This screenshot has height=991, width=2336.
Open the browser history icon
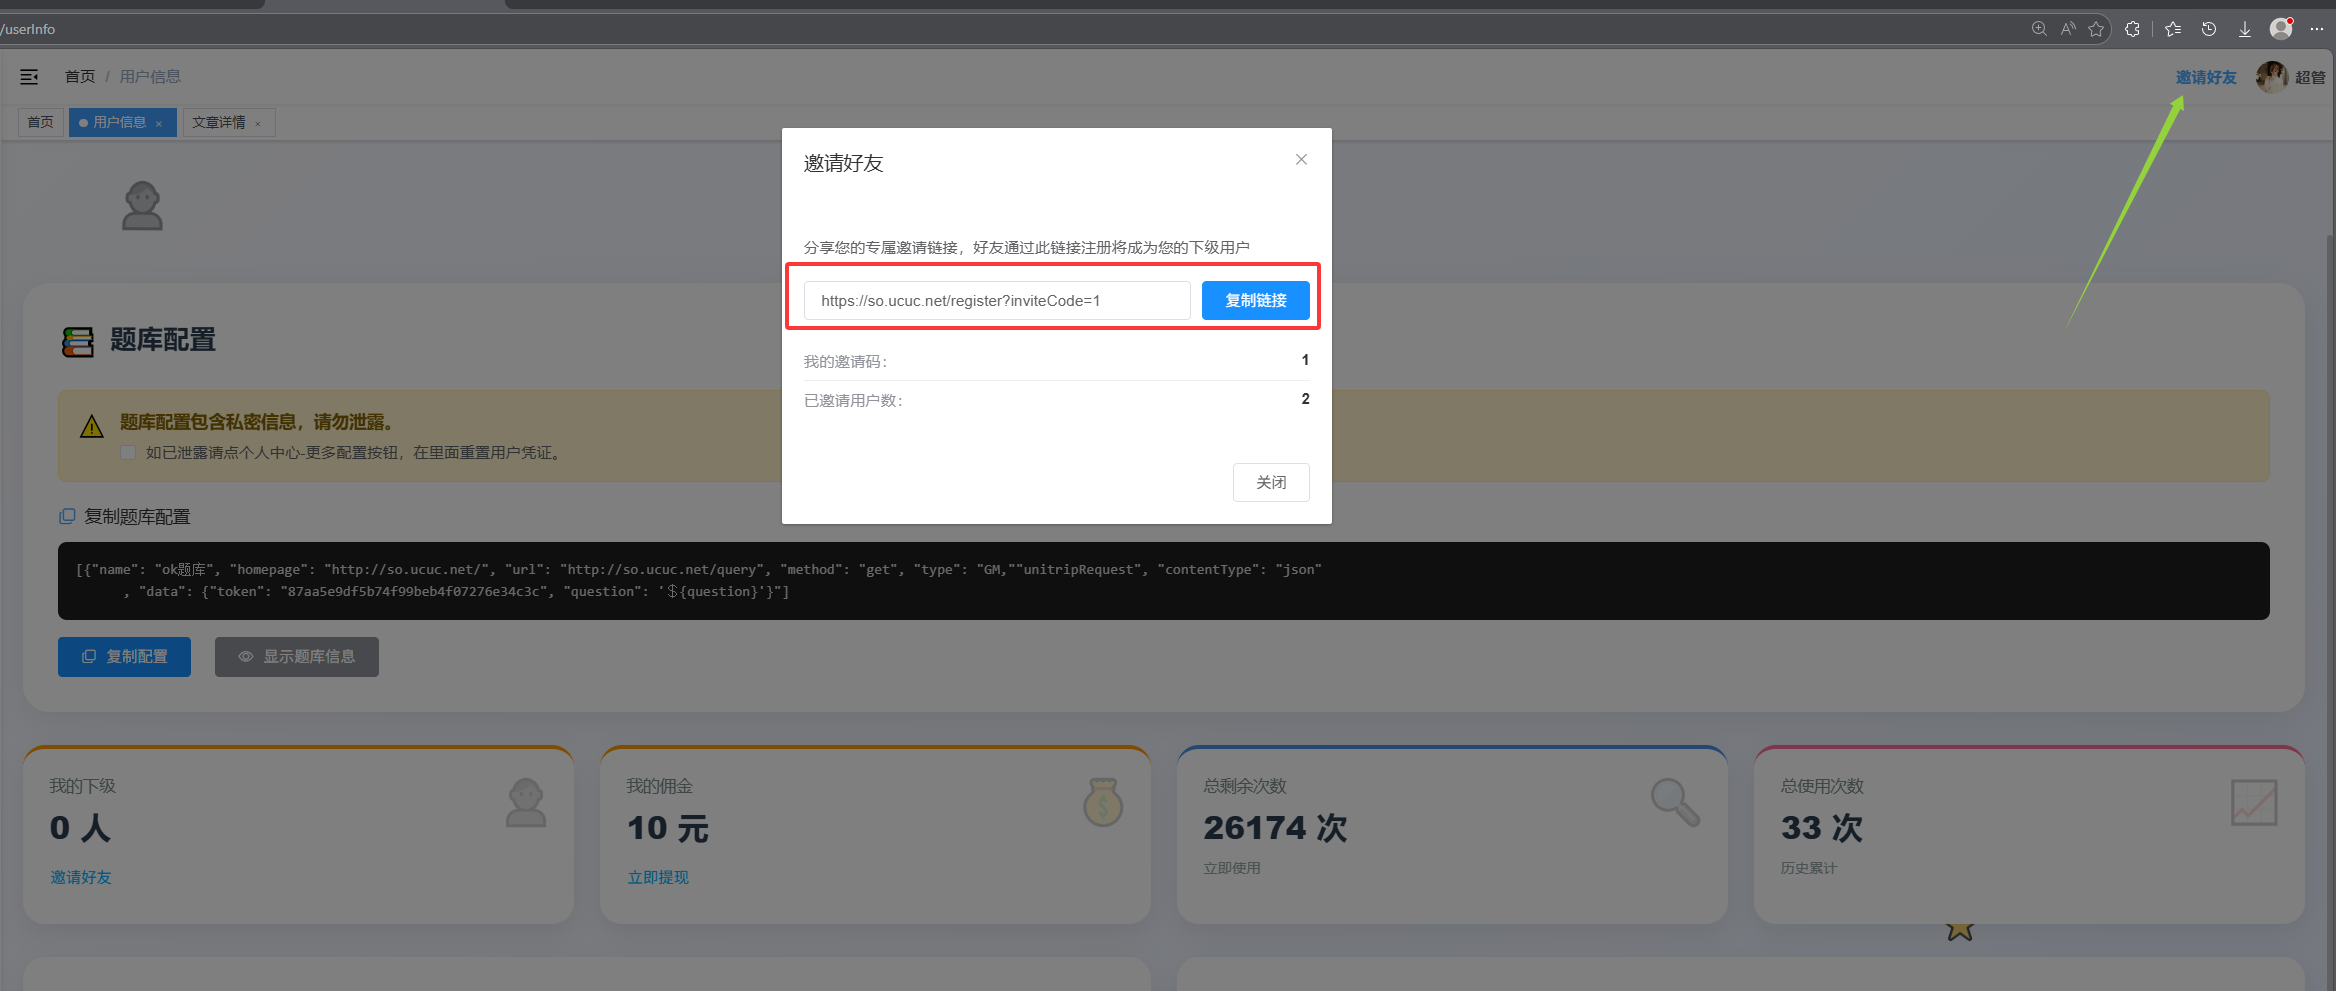[2209, 29]
